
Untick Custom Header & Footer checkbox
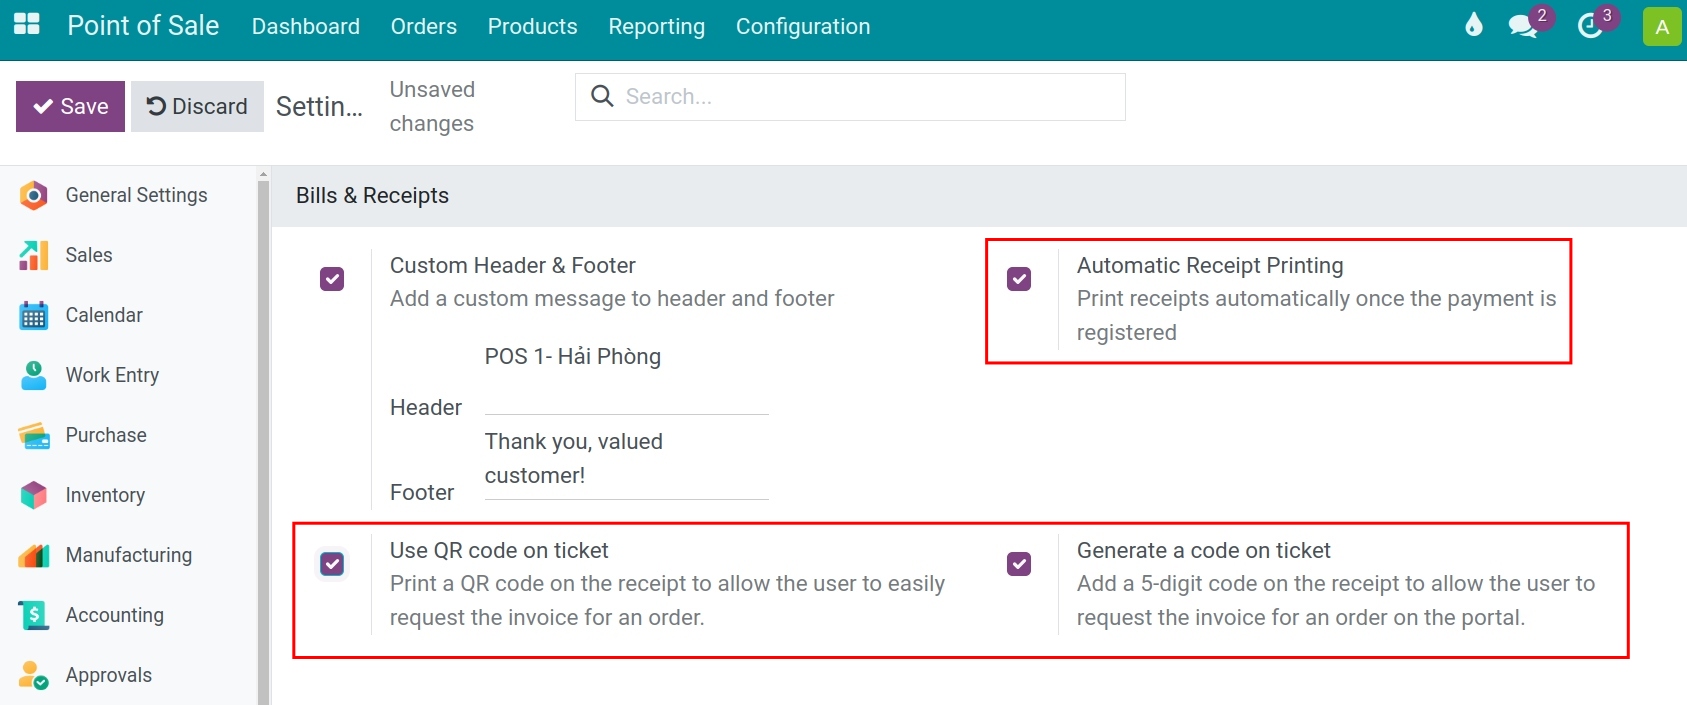tap(332, 279)
